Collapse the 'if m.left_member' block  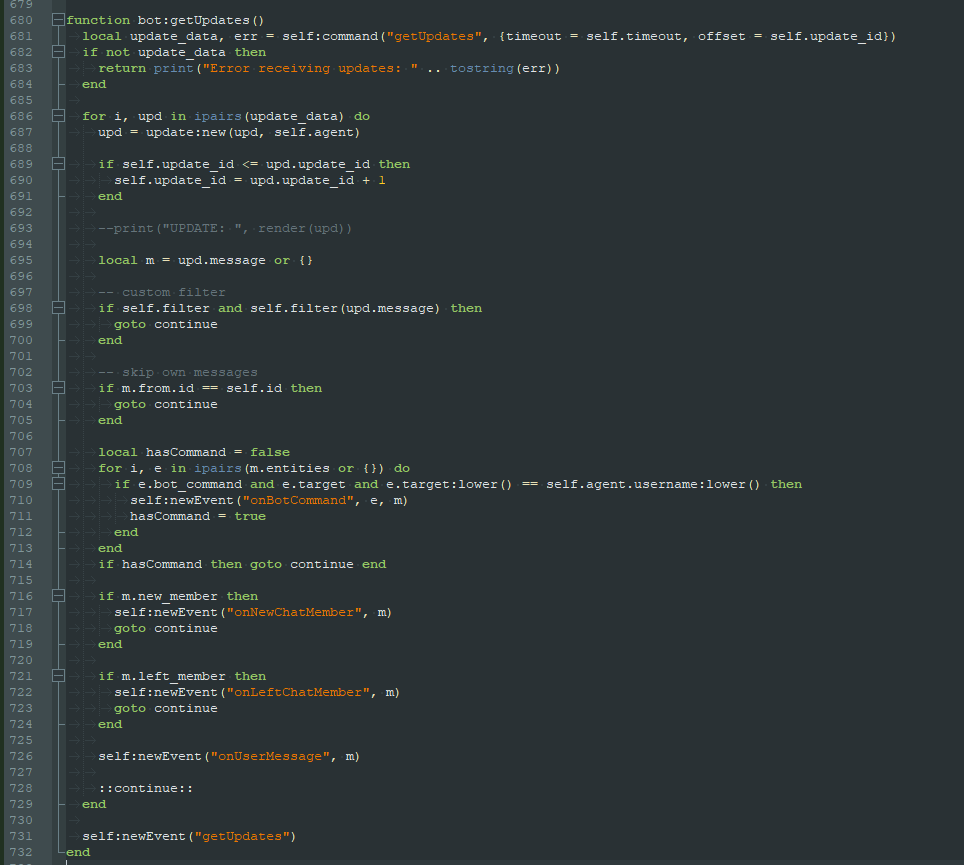(58, 676)
